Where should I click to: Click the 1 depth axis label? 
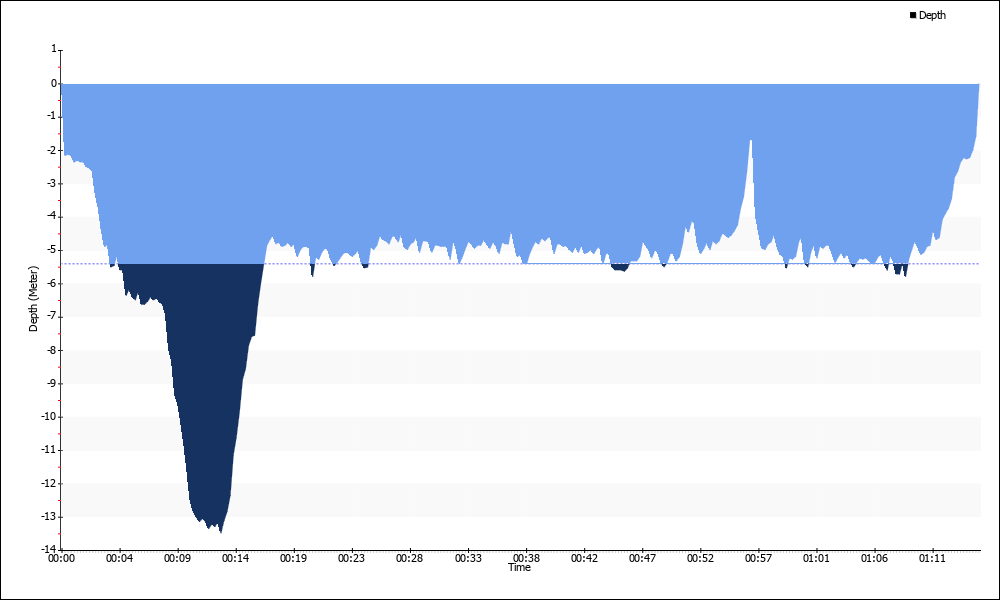pyautogui.click(x=54, y=48)
